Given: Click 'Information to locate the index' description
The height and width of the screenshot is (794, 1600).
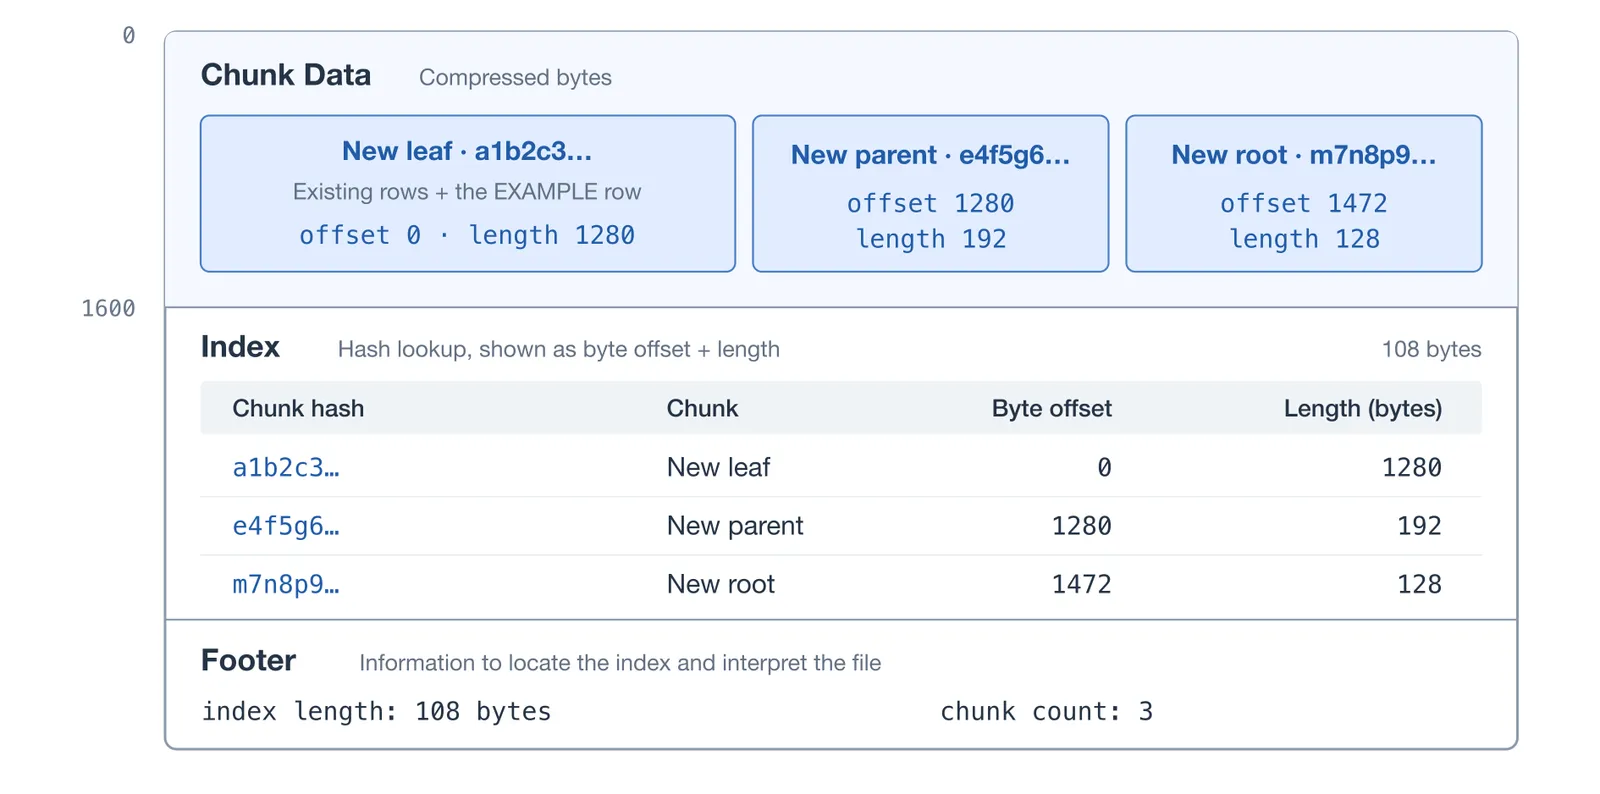Looking at the screenshot, I should click(x=620, y=663).
